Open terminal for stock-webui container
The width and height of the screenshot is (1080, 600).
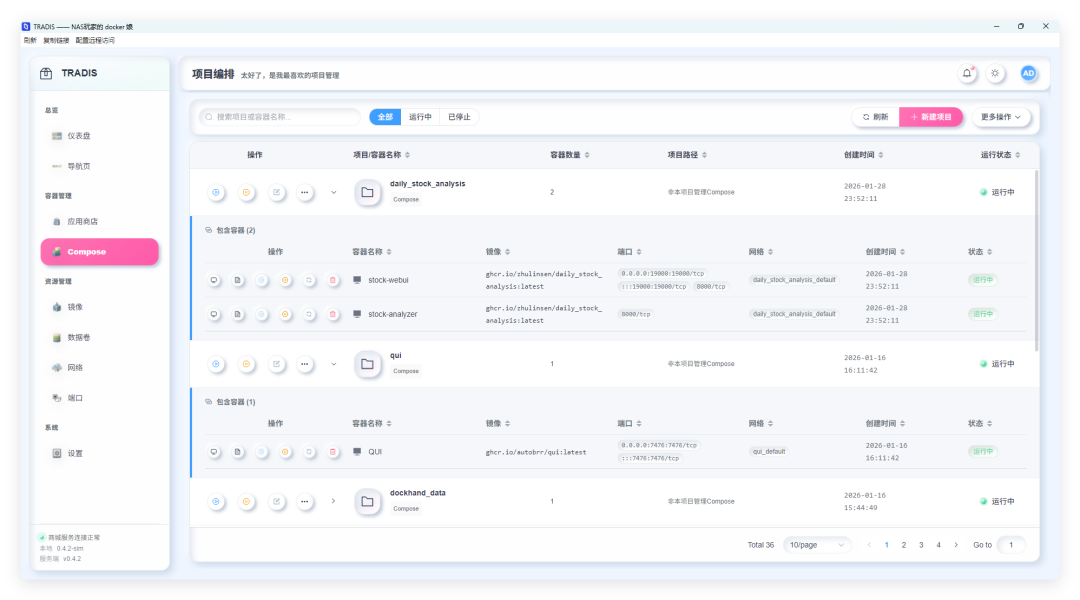214,280
